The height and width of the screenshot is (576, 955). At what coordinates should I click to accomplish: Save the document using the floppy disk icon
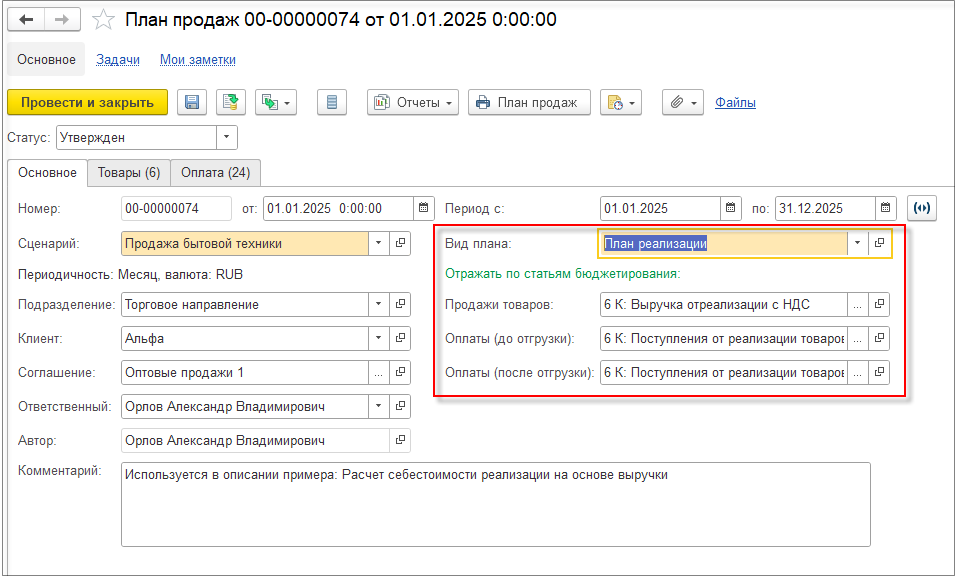pos(192,102)
